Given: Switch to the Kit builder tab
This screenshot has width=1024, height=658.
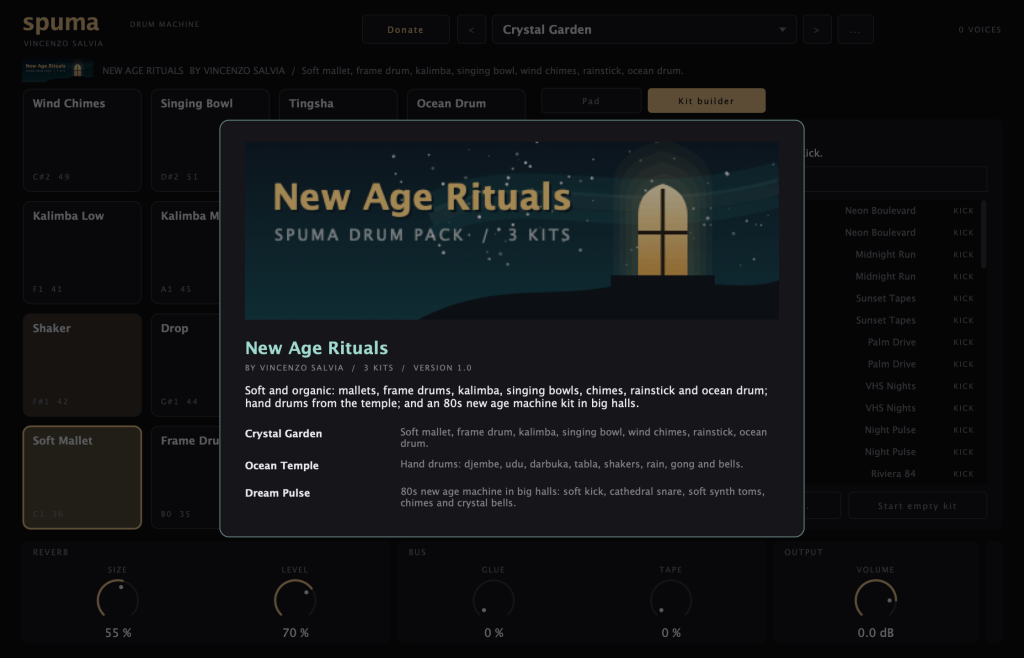Looking at the screenshot, I should (x=706, y=101).
